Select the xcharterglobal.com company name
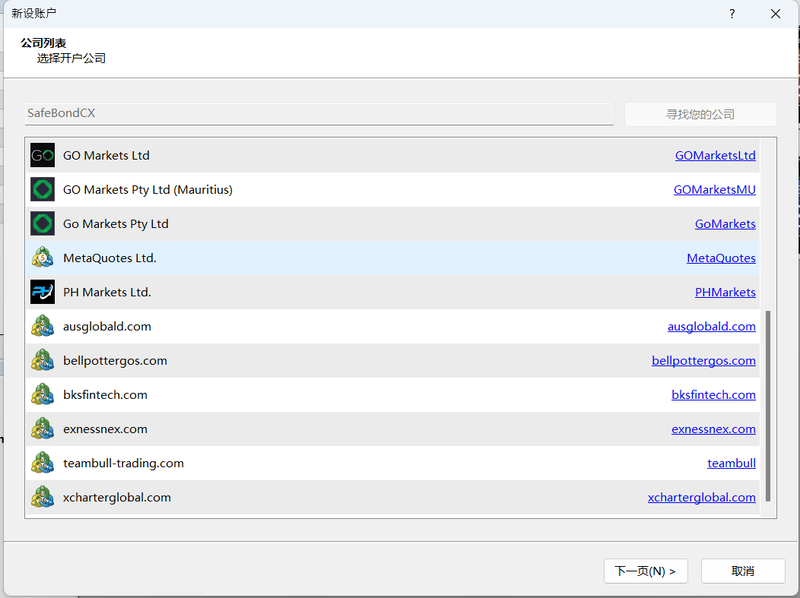 coord(117,497)
